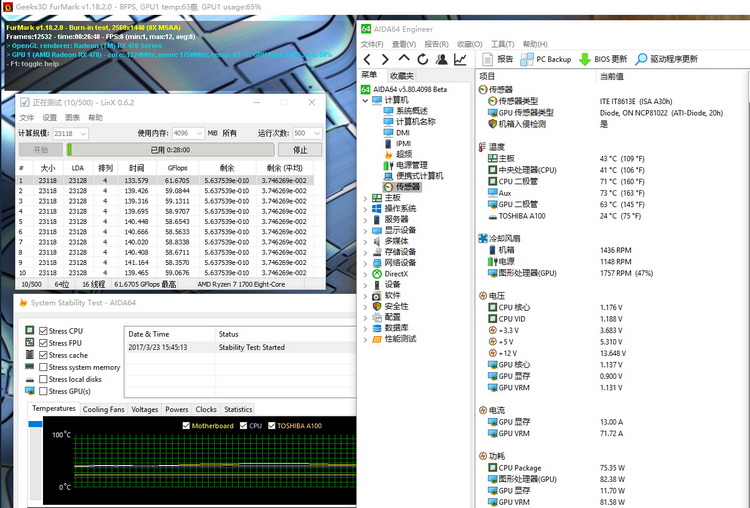Screen dimensions: 750x508
Task: Expand 服务器 tree node
Action: [x=365, y=220]
